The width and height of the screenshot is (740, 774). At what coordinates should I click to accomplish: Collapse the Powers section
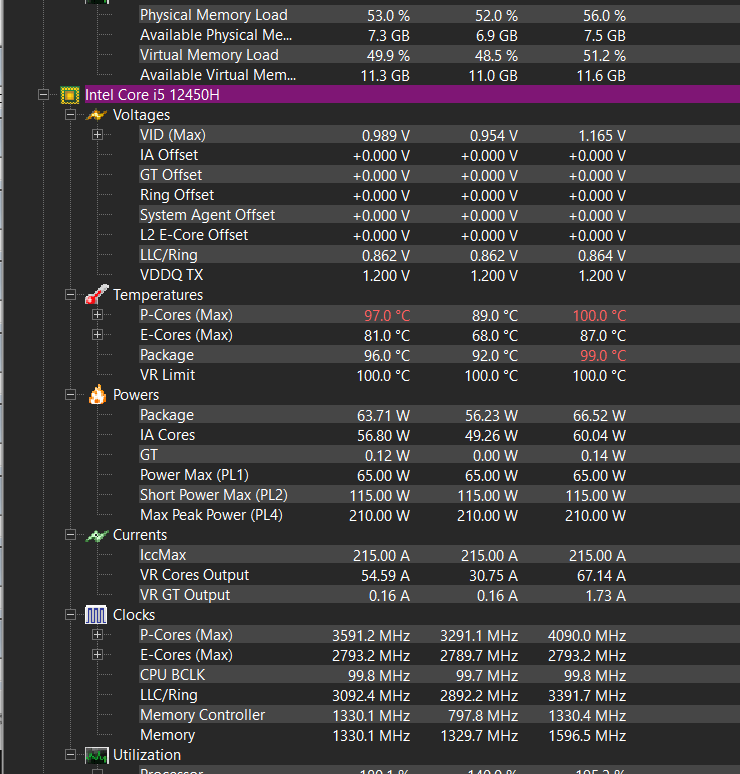coord(71,395)
